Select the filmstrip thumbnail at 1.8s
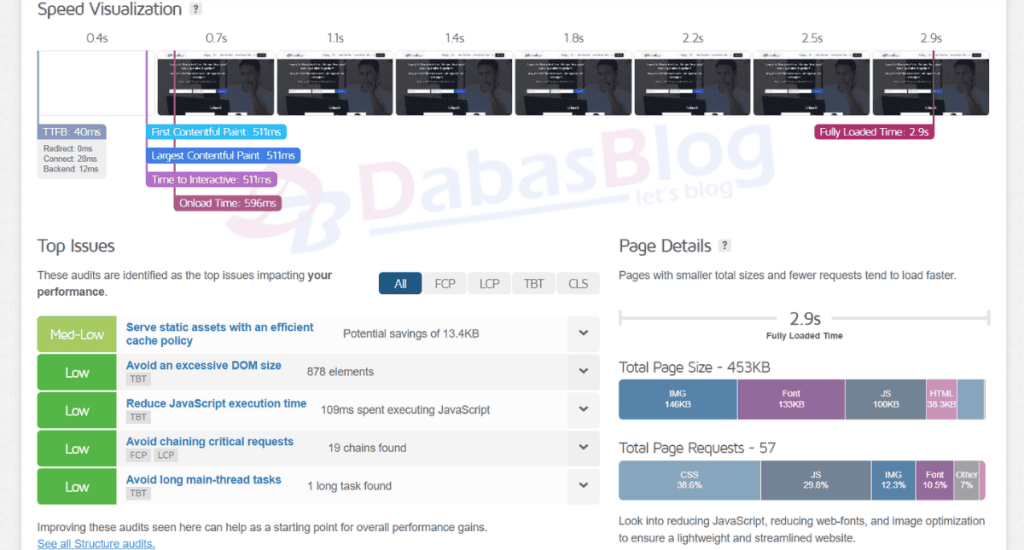 pos(573,83)
